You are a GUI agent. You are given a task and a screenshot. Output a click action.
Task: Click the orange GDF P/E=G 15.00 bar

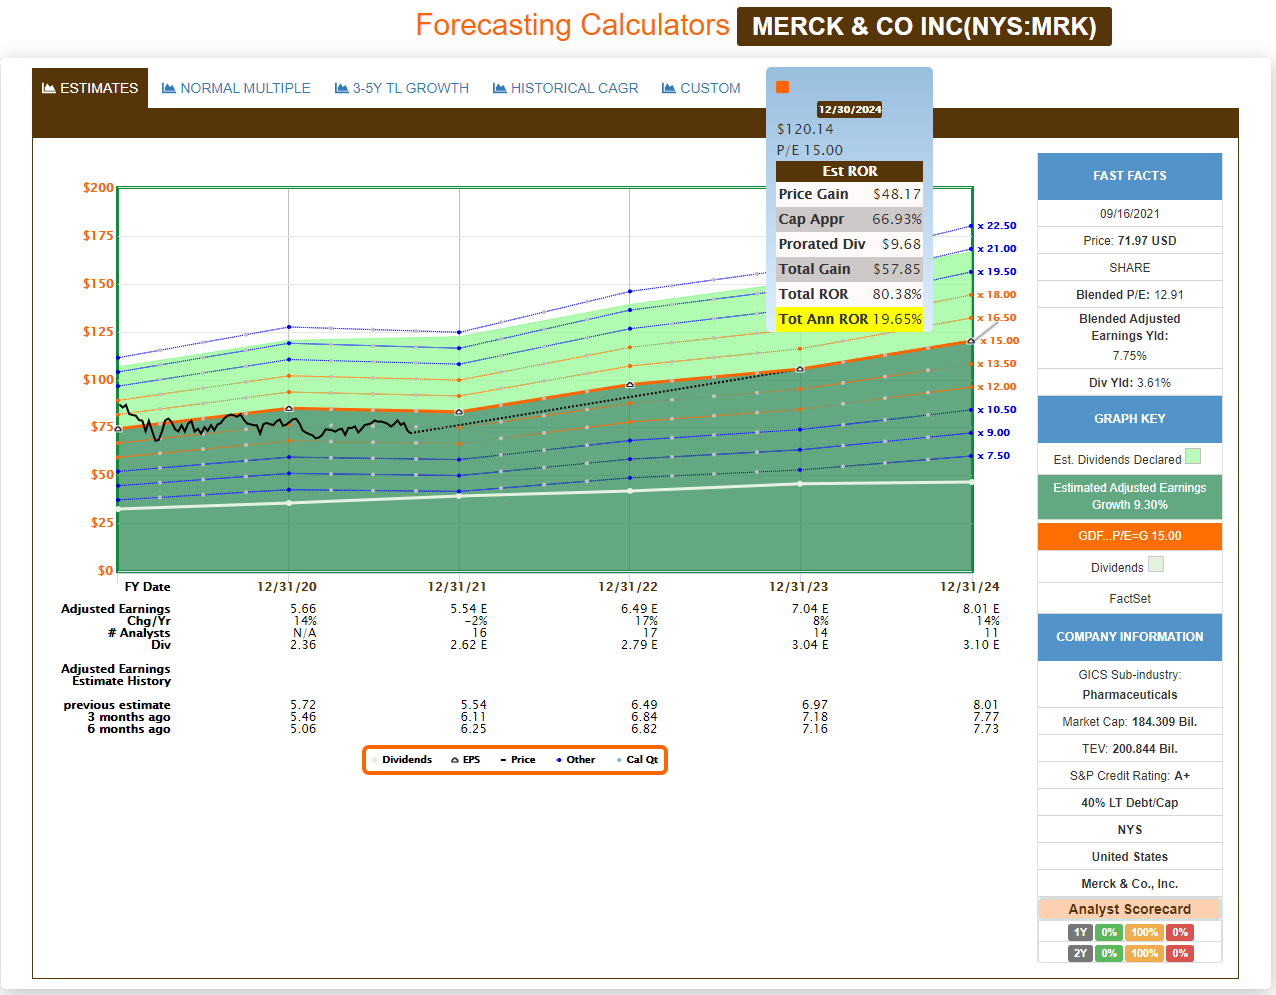(x=1129, y=536)
